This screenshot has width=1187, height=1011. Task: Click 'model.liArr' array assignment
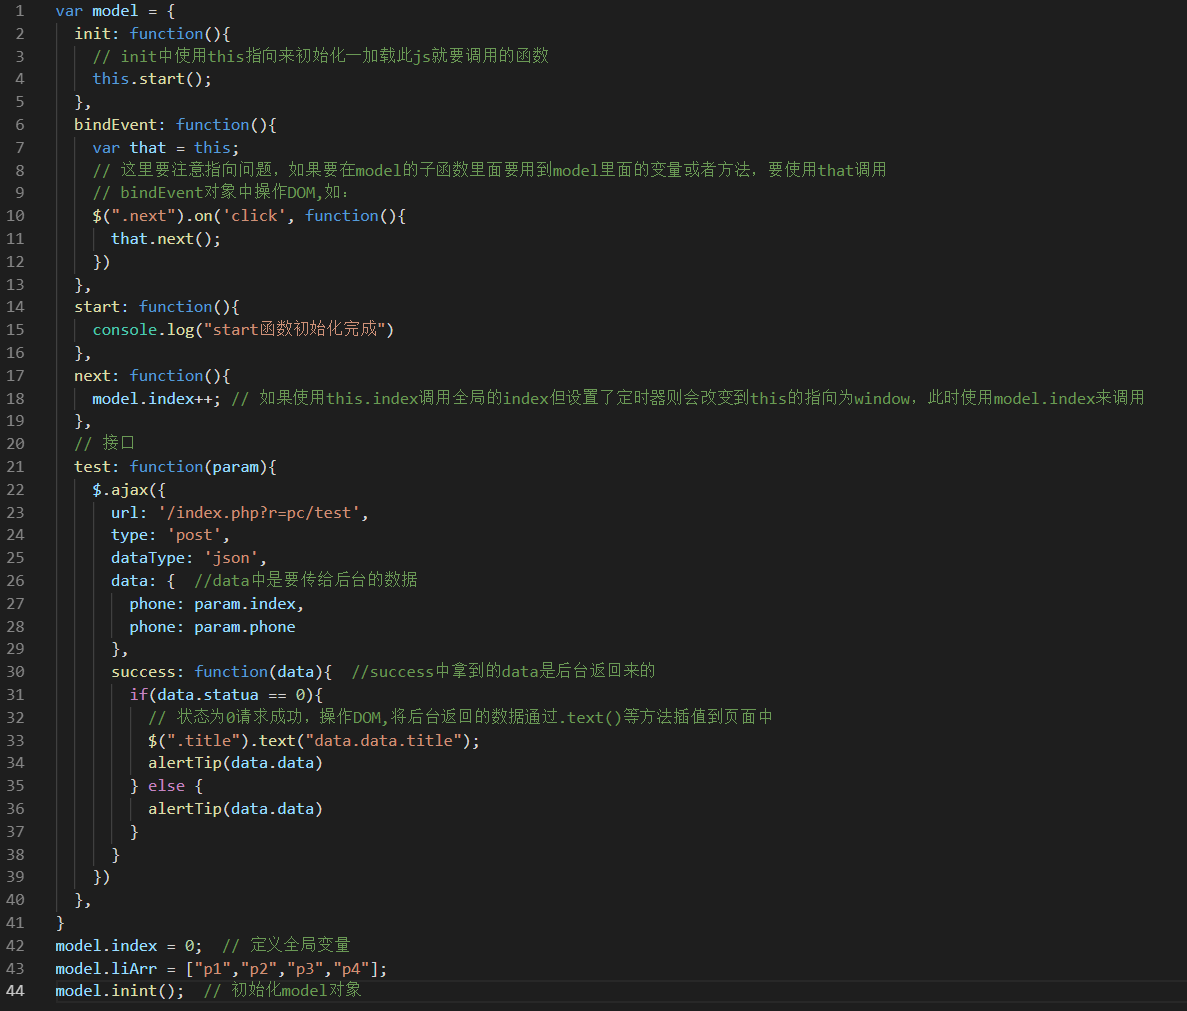tap(221, 969)
